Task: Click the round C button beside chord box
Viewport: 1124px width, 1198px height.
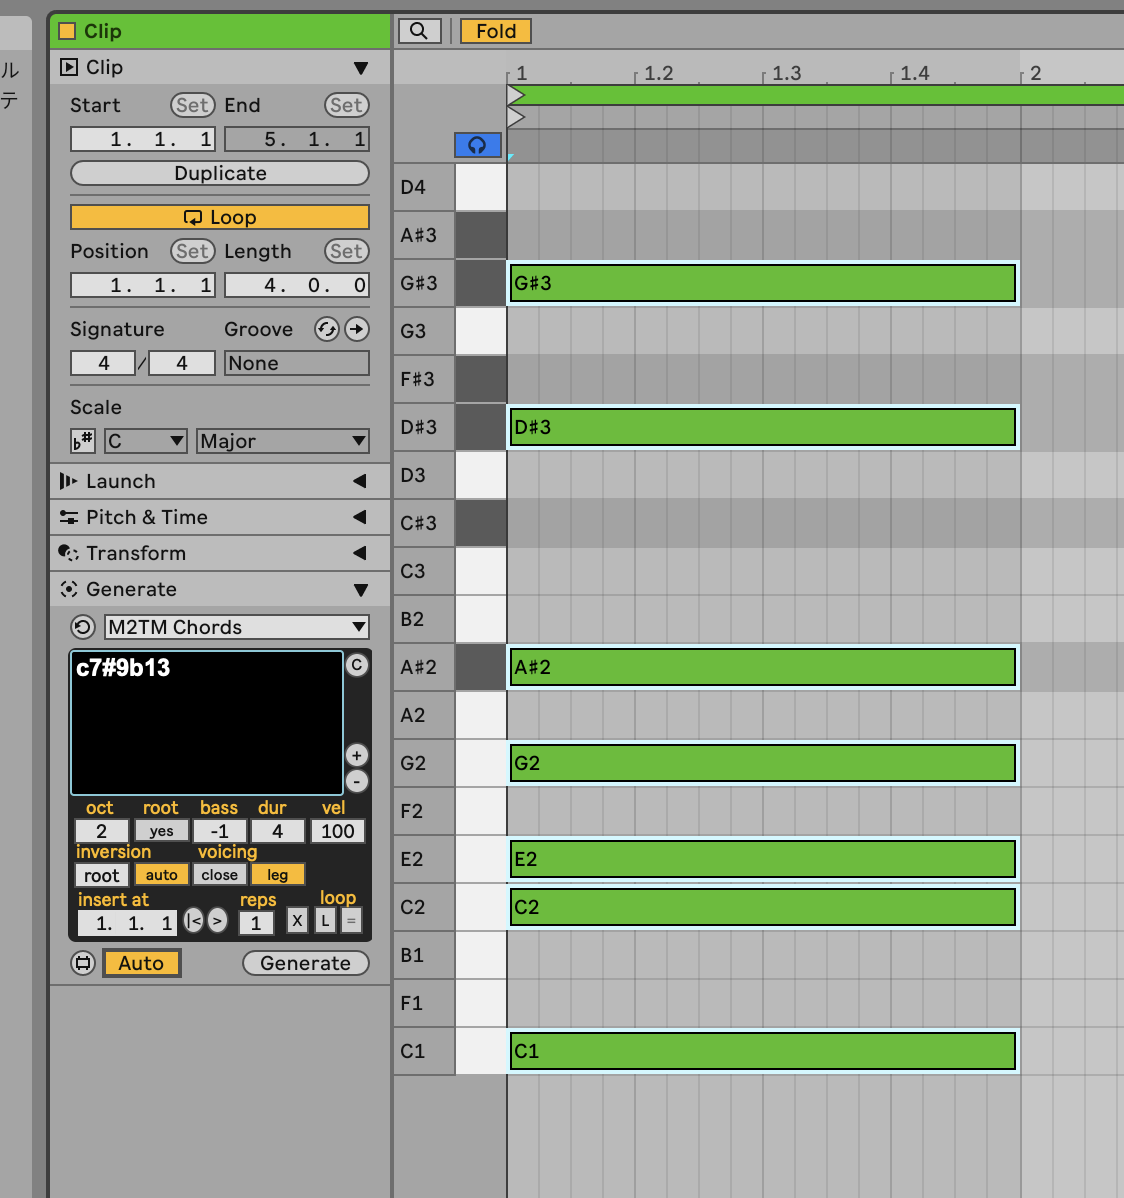Action: [x=357, y=665]
